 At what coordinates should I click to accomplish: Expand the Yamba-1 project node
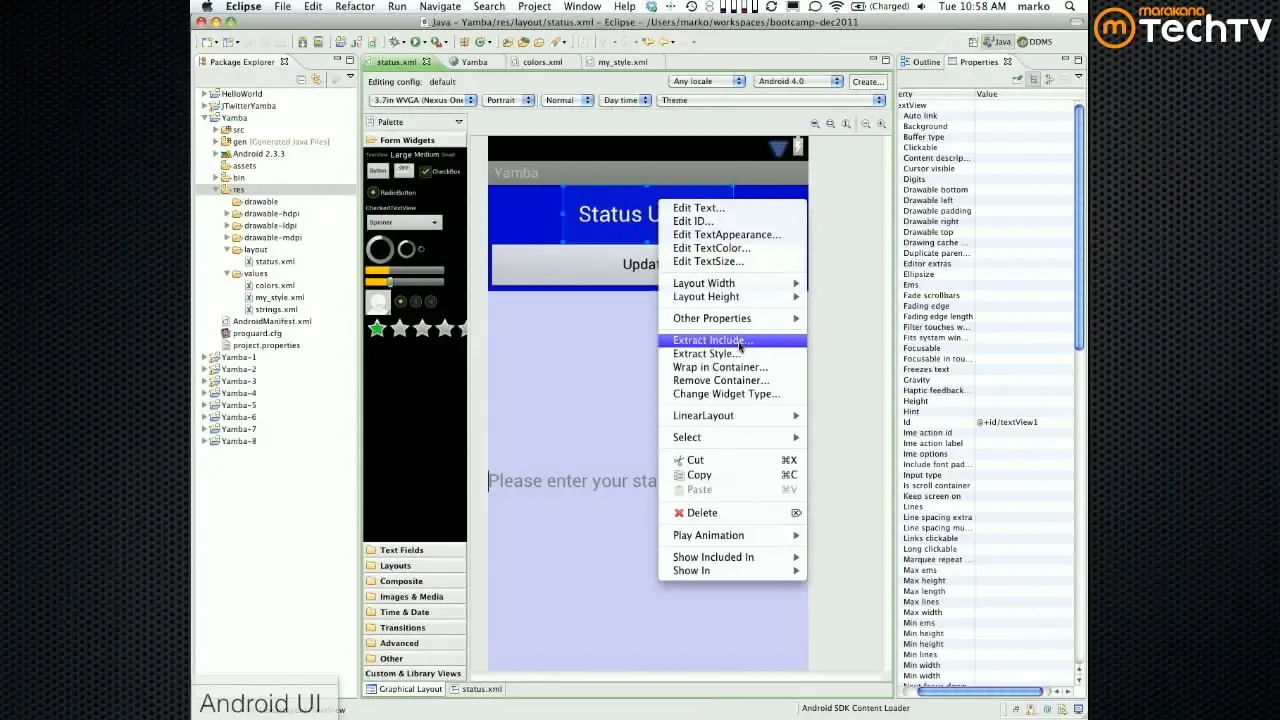205,357
